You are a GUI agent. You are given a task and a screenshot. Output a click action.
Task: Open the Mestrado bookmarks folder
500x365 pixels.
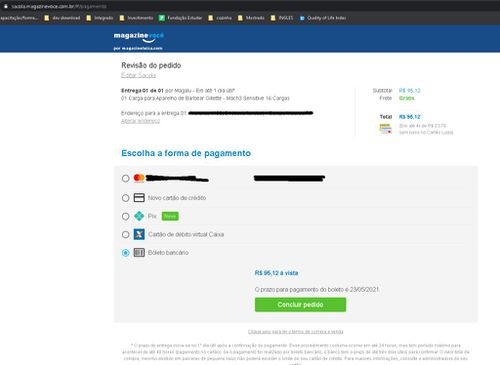tap(251, 18)
